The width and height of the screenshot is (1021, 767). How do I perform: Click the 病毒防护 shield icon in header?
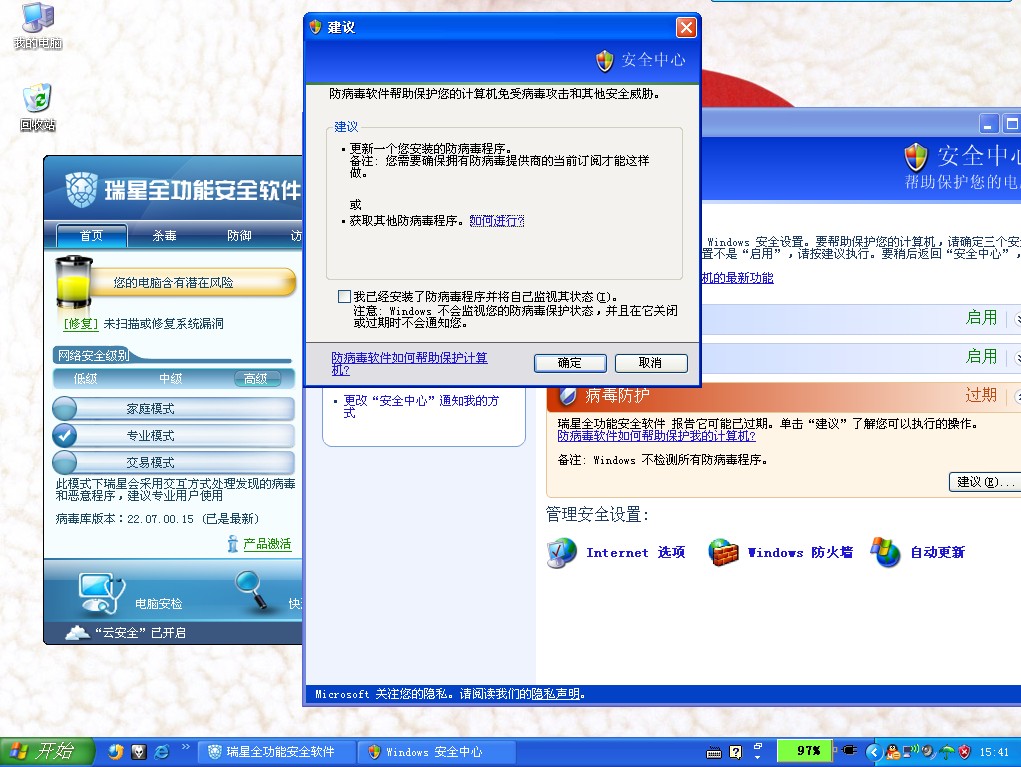click(568, 395)
